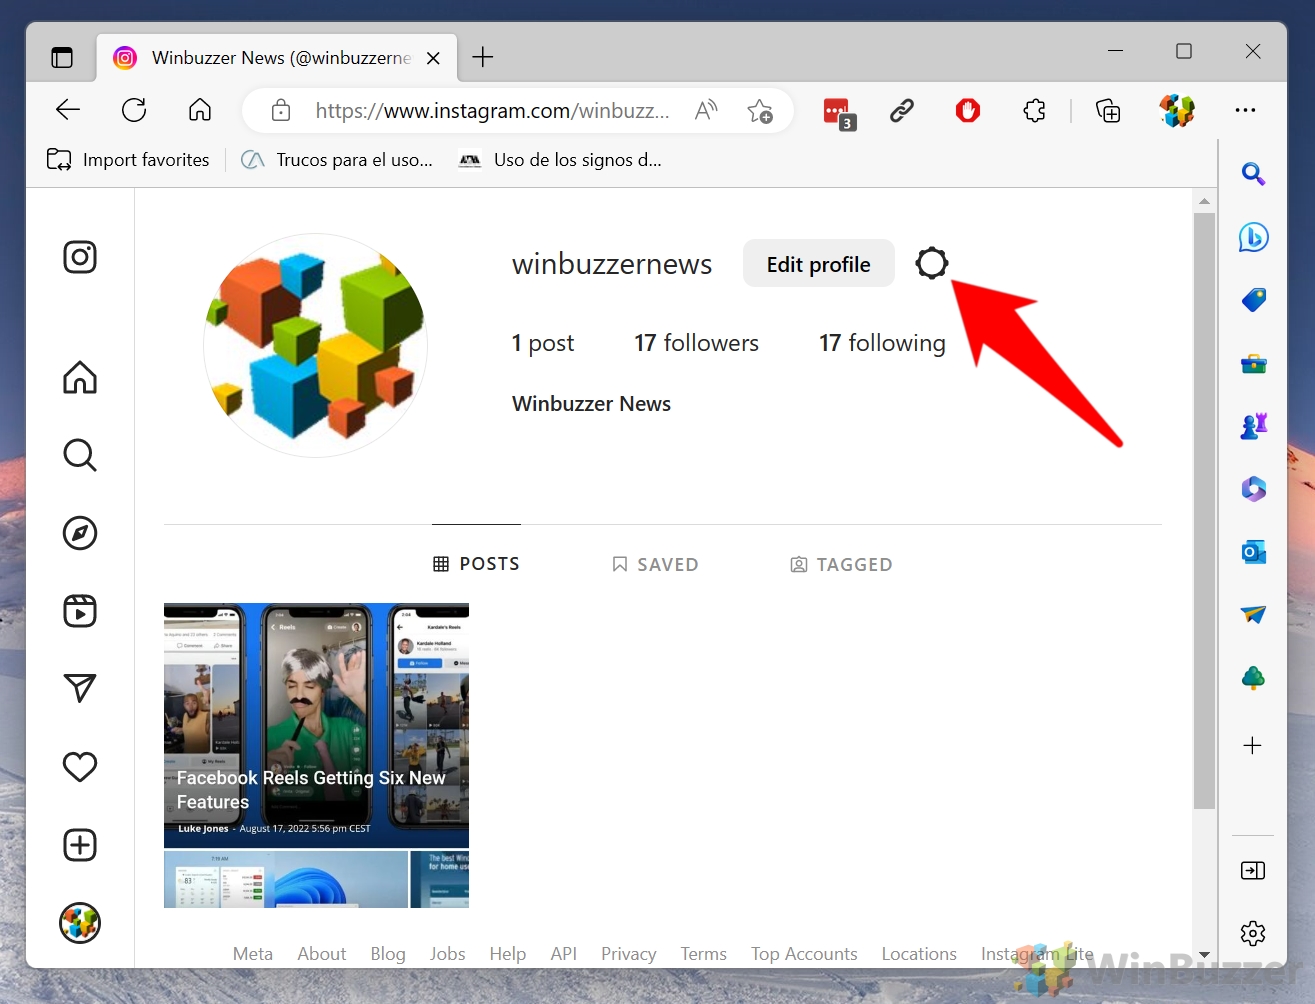Open Top Accounts footer link
1315x1004 pixels.
(804, 954)
